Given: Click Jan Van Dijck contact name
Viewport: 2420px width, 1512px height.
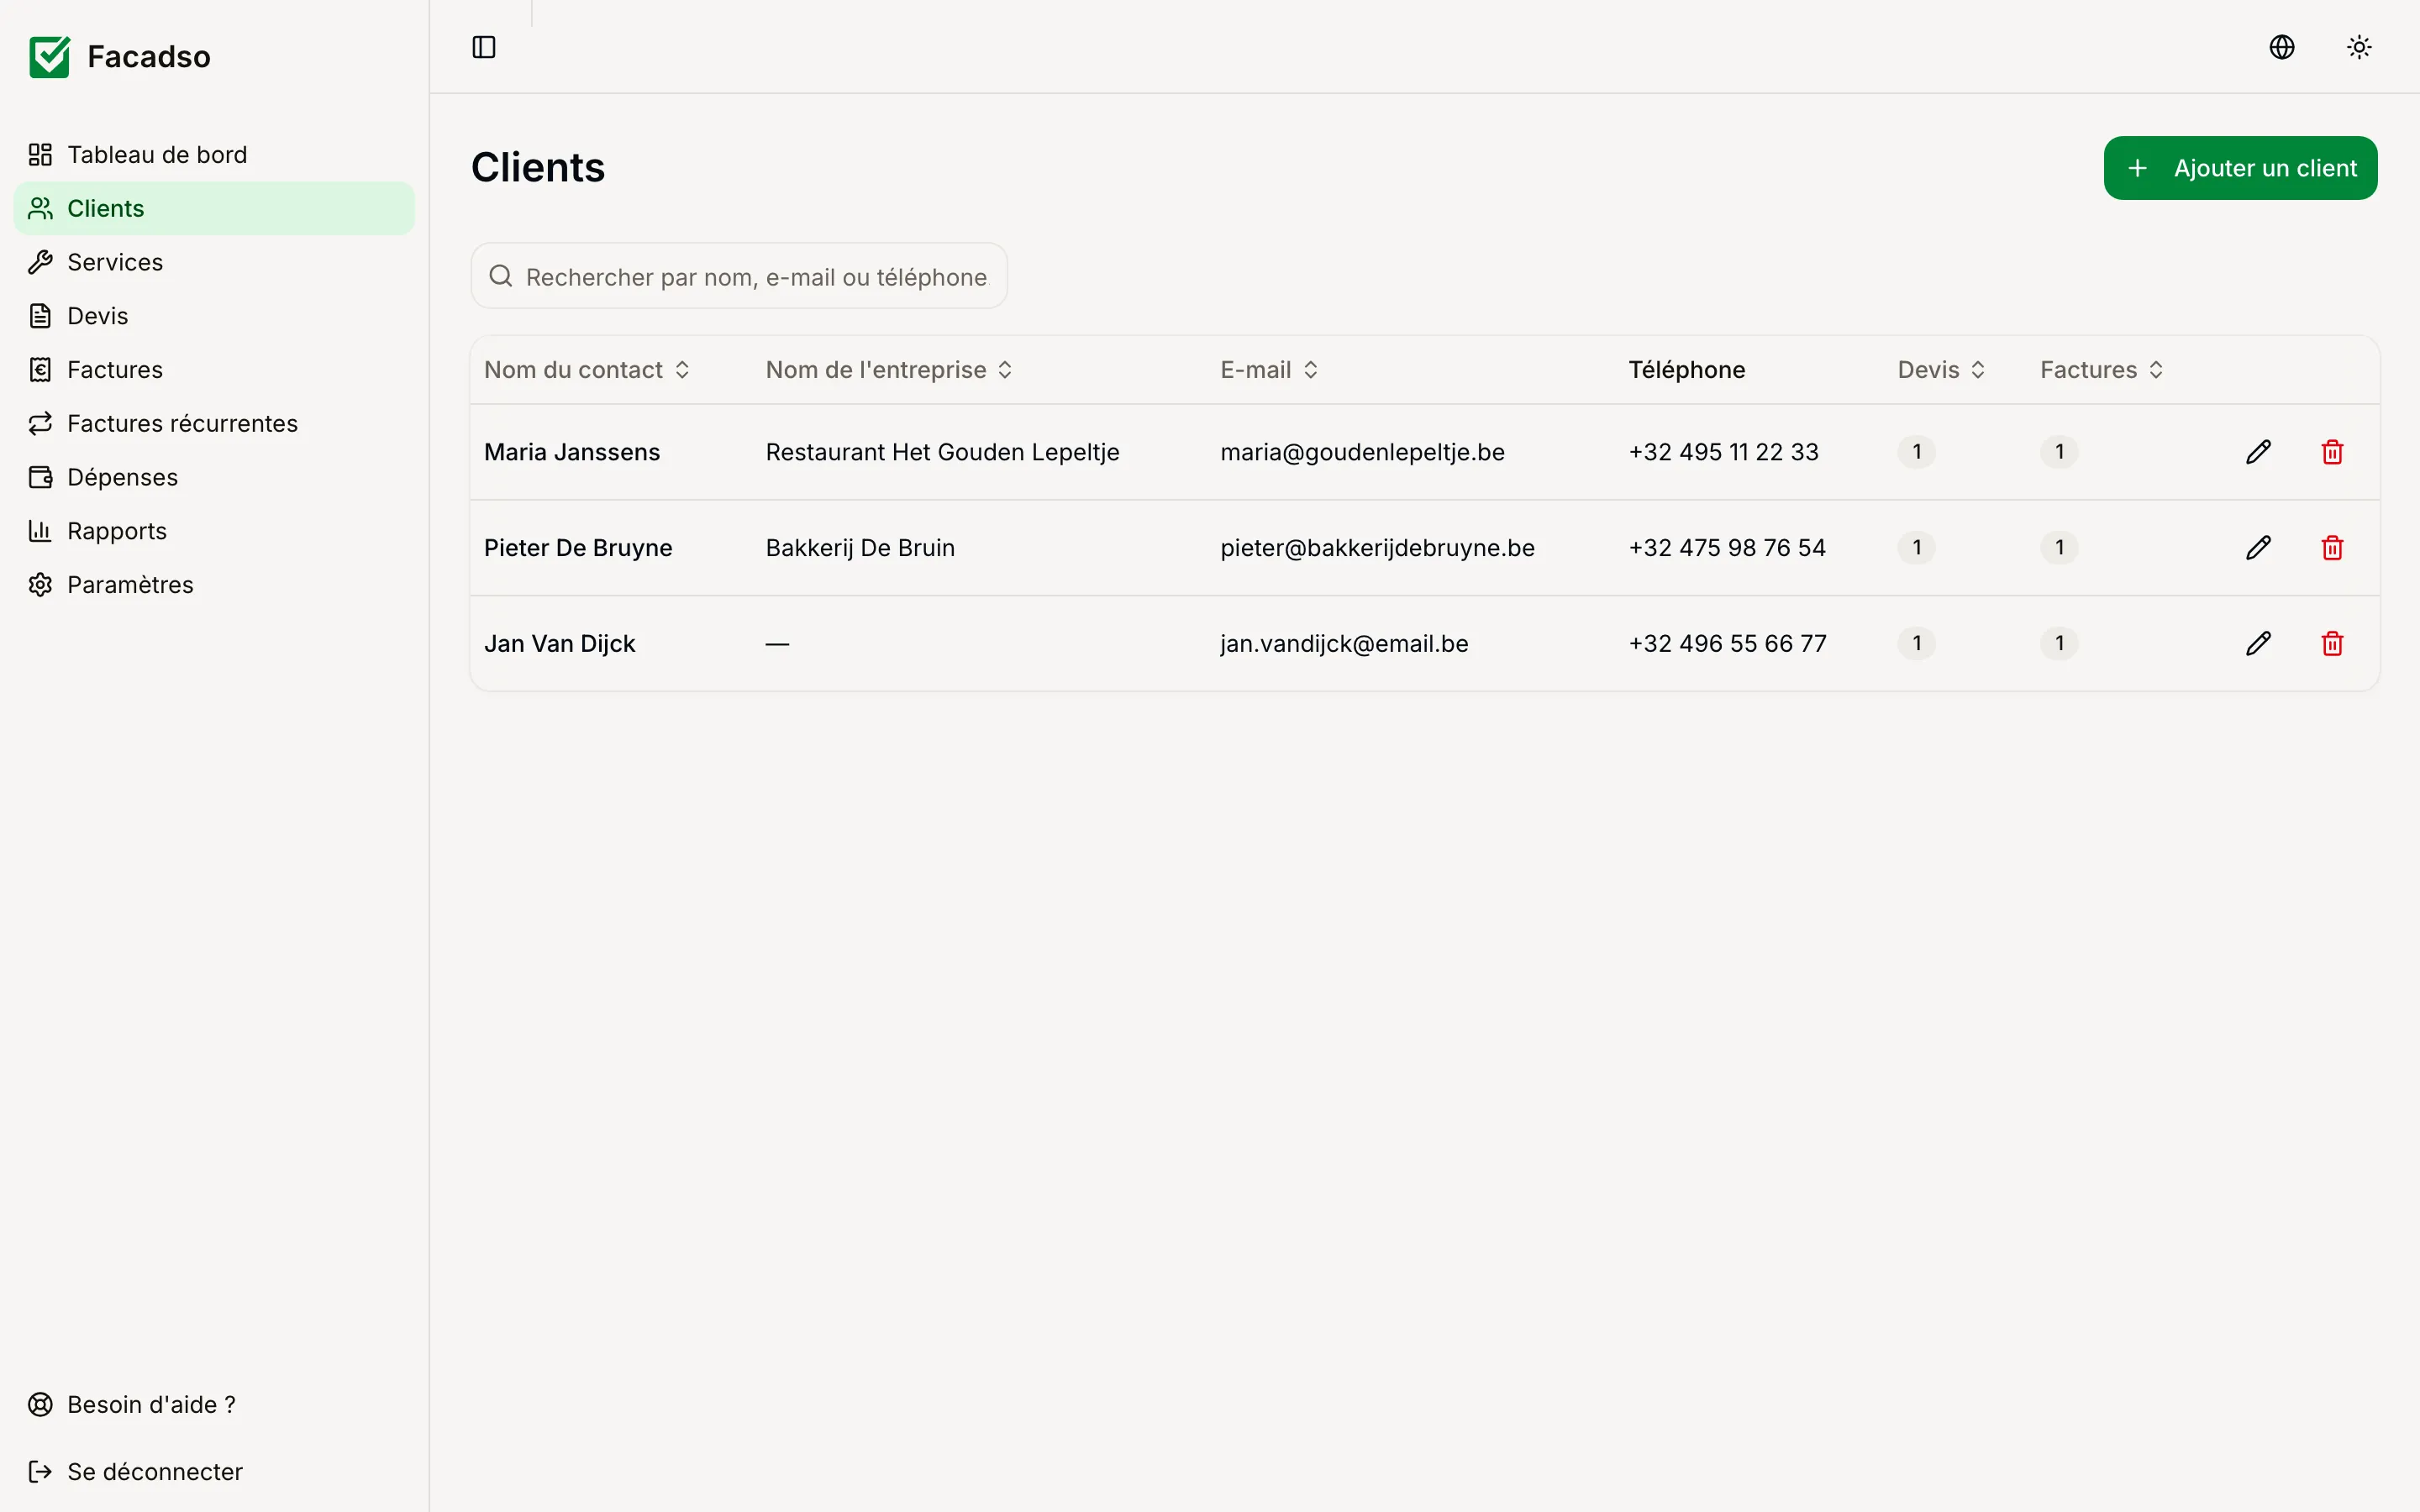Looking at the screenshot, I should [560, 644].
